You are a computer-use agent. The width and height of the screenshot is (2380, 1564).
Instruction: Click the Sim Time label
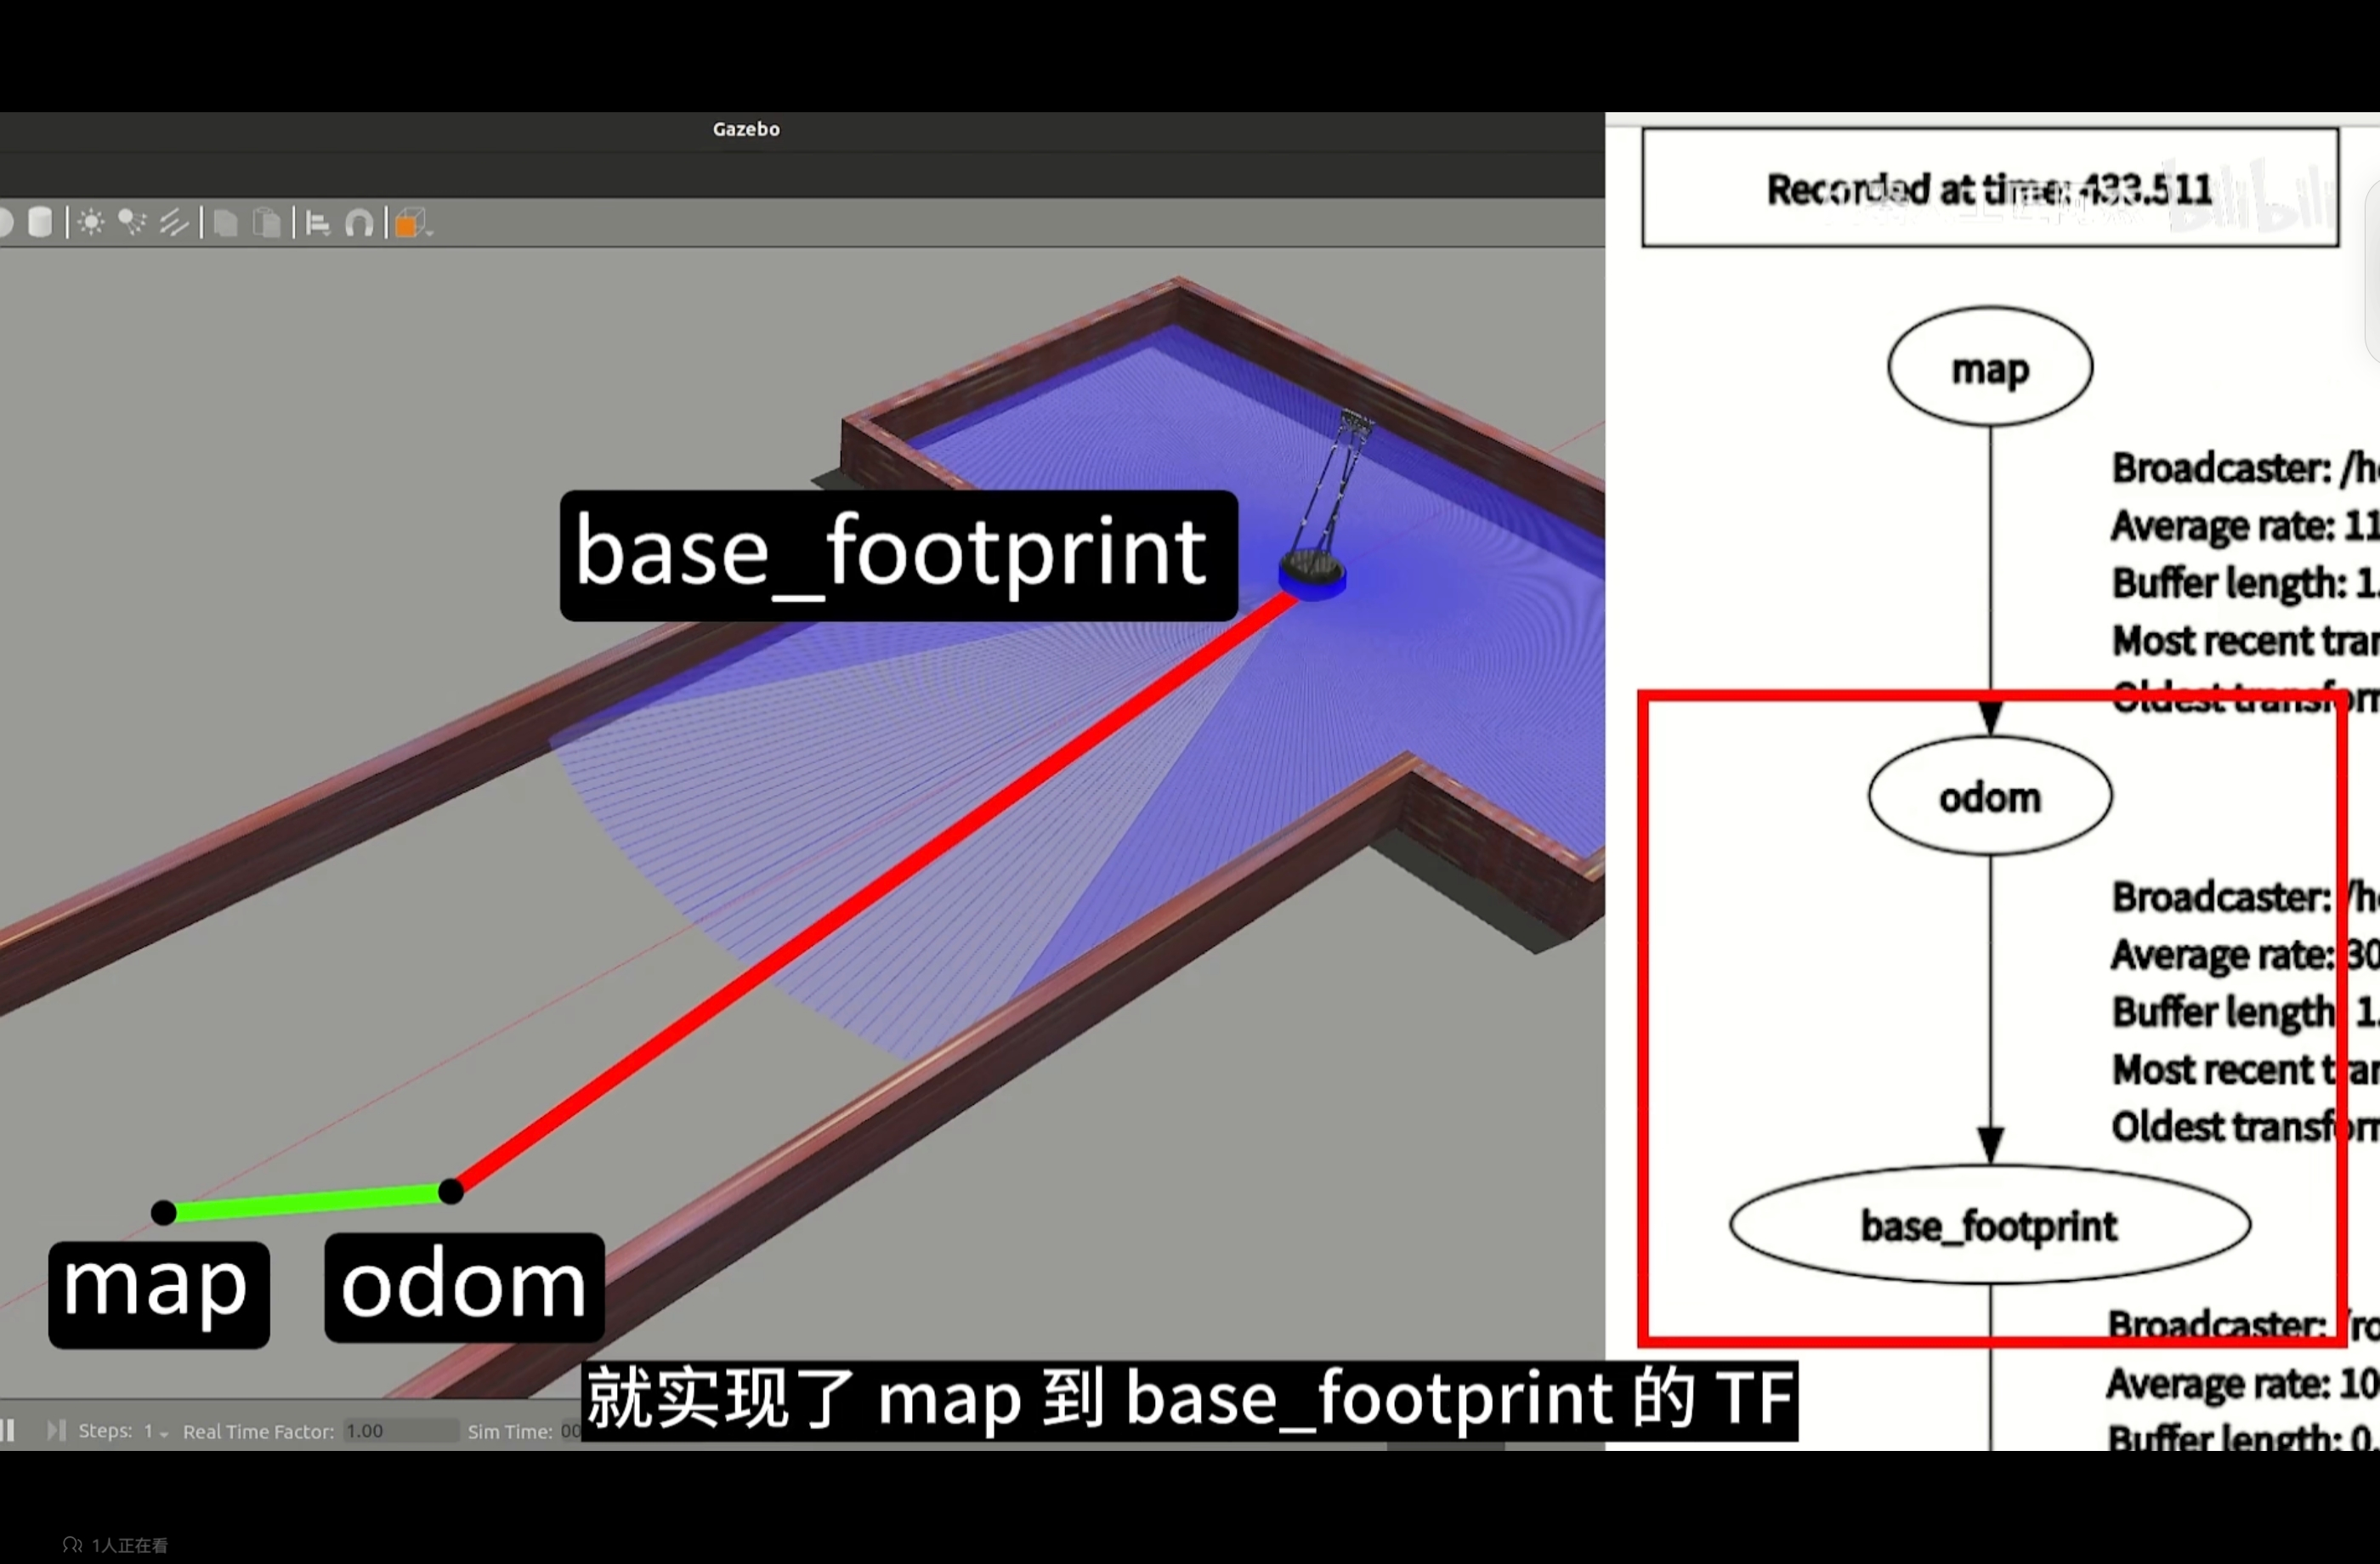[510, 1431]
